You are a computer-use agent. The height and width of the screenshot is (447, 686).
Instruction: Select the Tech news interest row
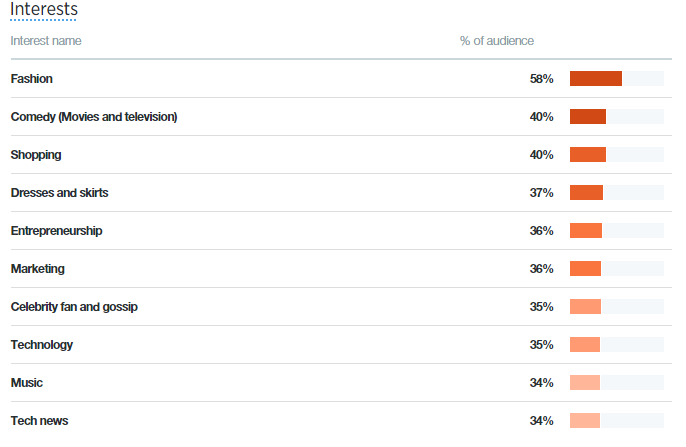click(341, 421)
